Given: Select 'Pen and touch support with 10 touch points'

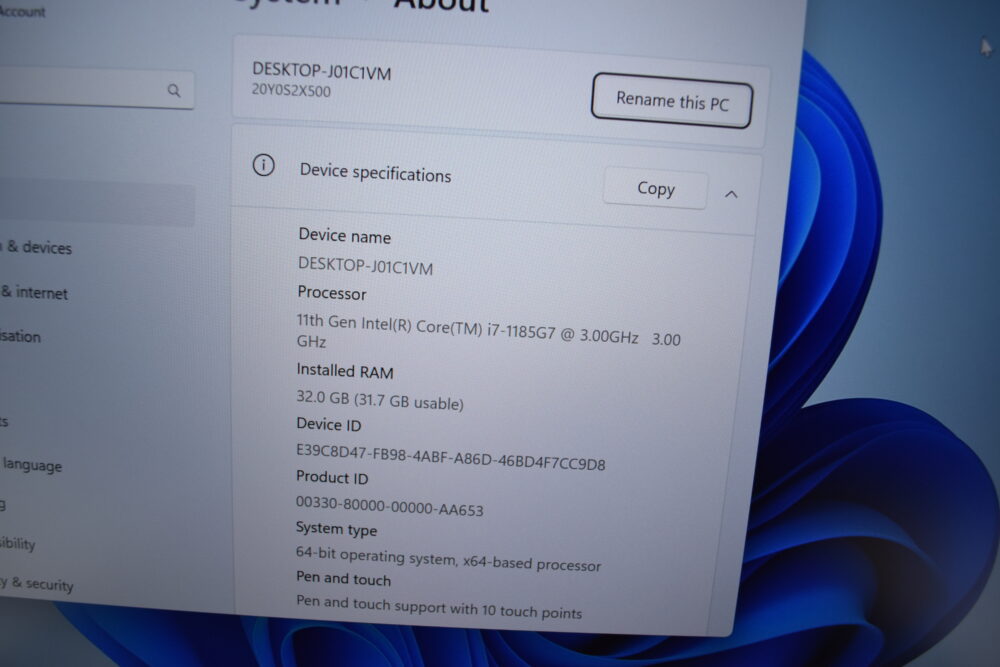Looking at the screenshot, I should tap(439, 606).
